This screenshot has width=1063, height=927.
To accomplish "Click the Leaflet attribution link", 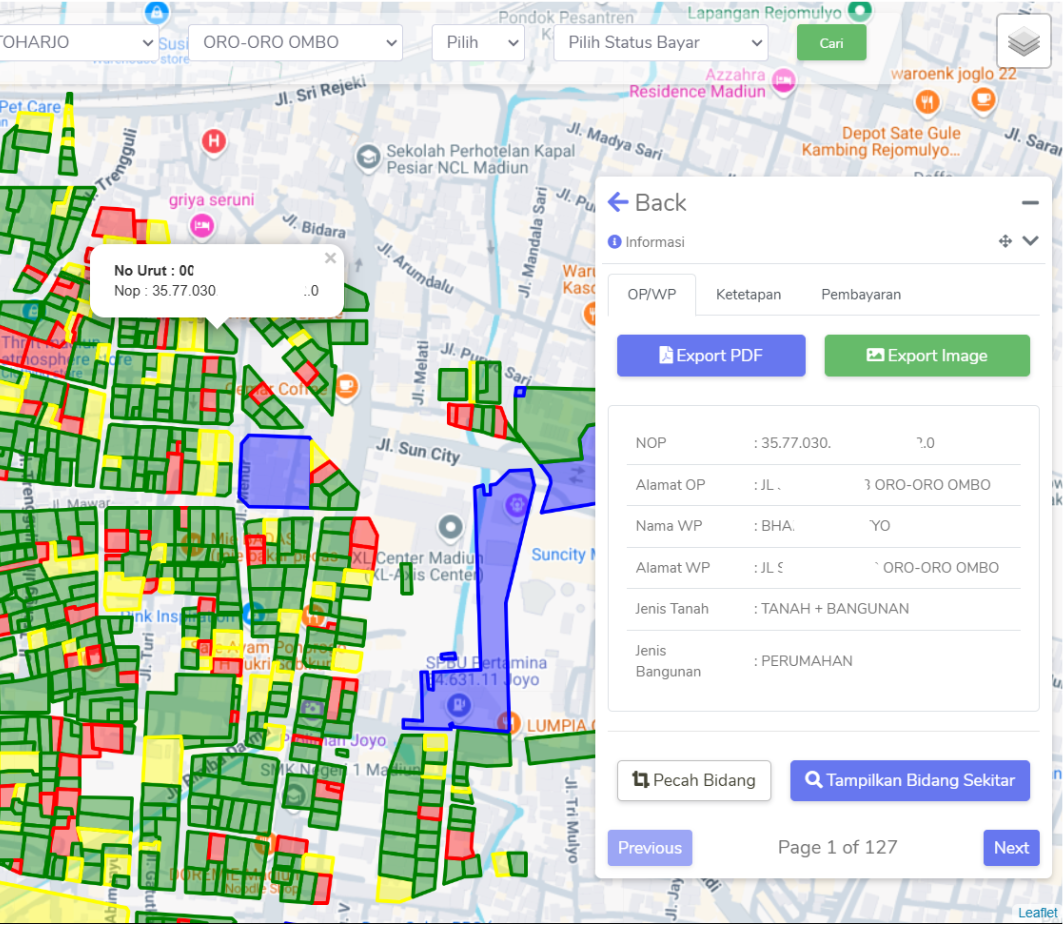I will coord(1037,913).
